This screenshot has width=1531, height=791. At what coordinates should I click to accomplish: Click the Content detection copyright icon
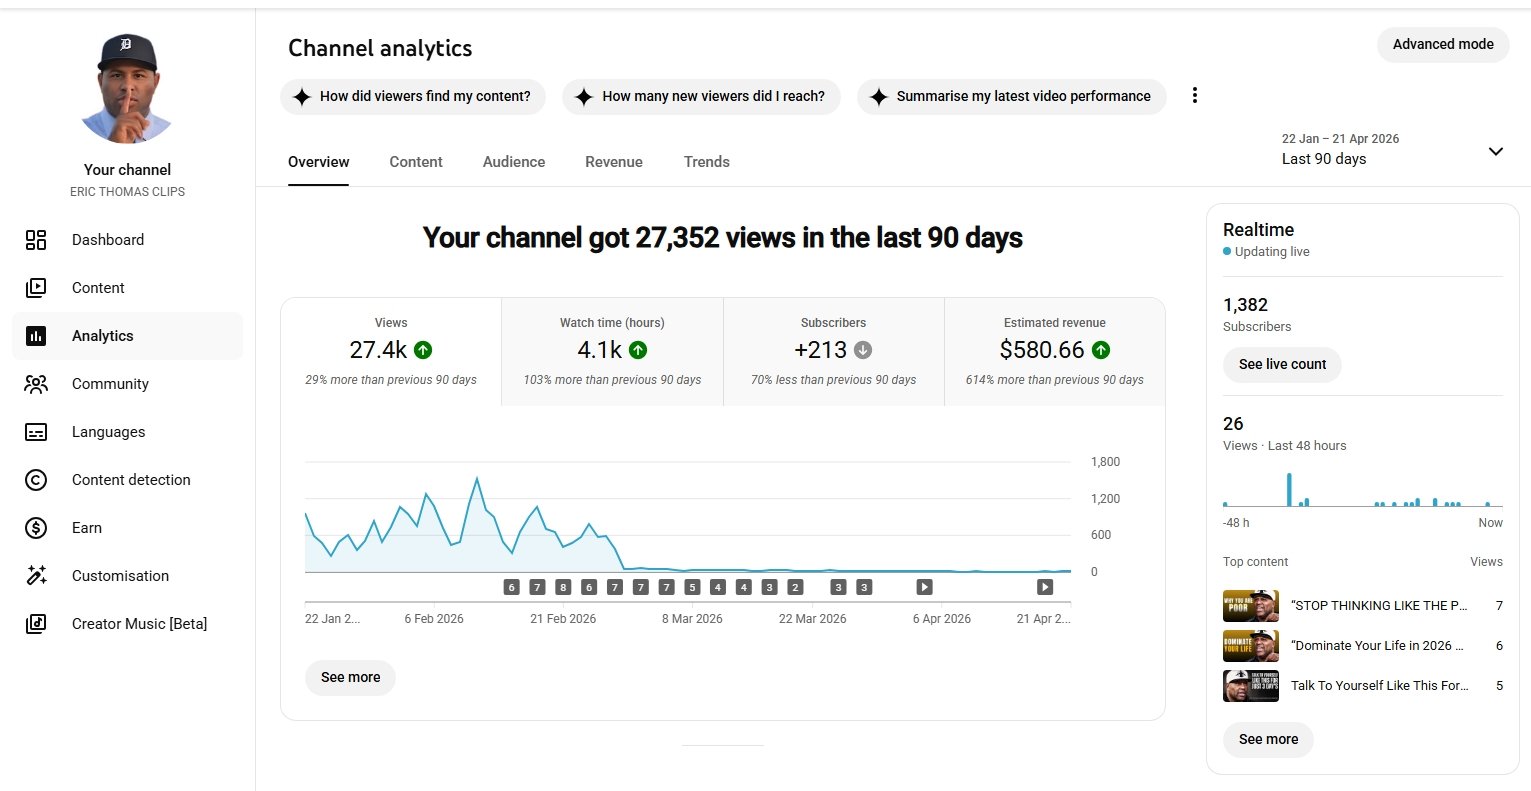coord(36,480)
